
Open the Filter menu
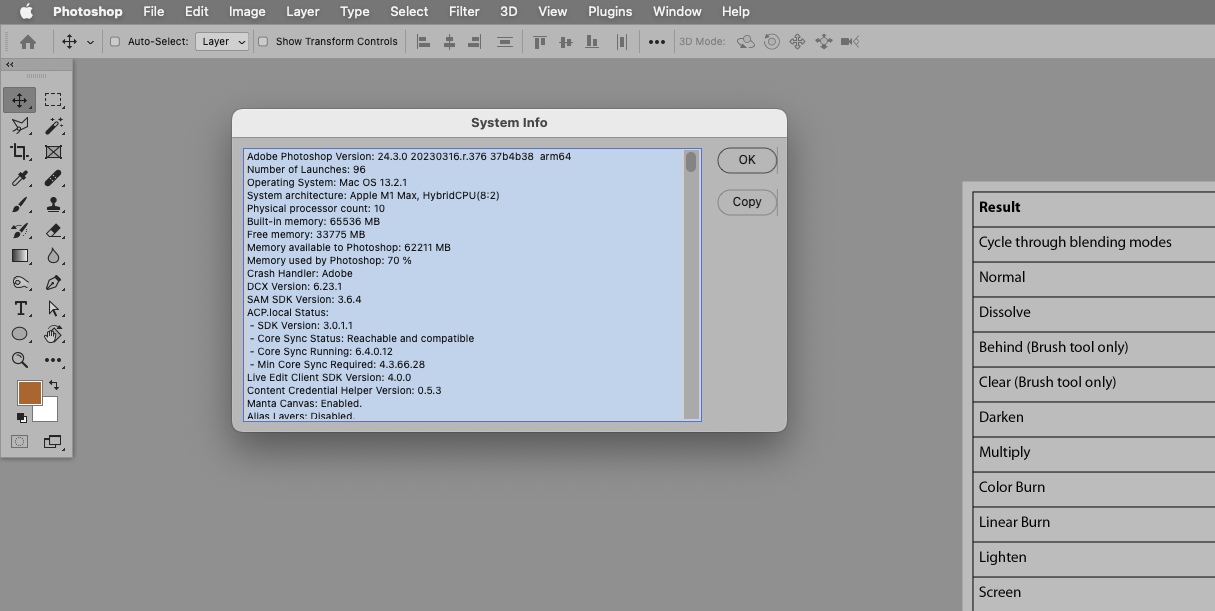464,11
